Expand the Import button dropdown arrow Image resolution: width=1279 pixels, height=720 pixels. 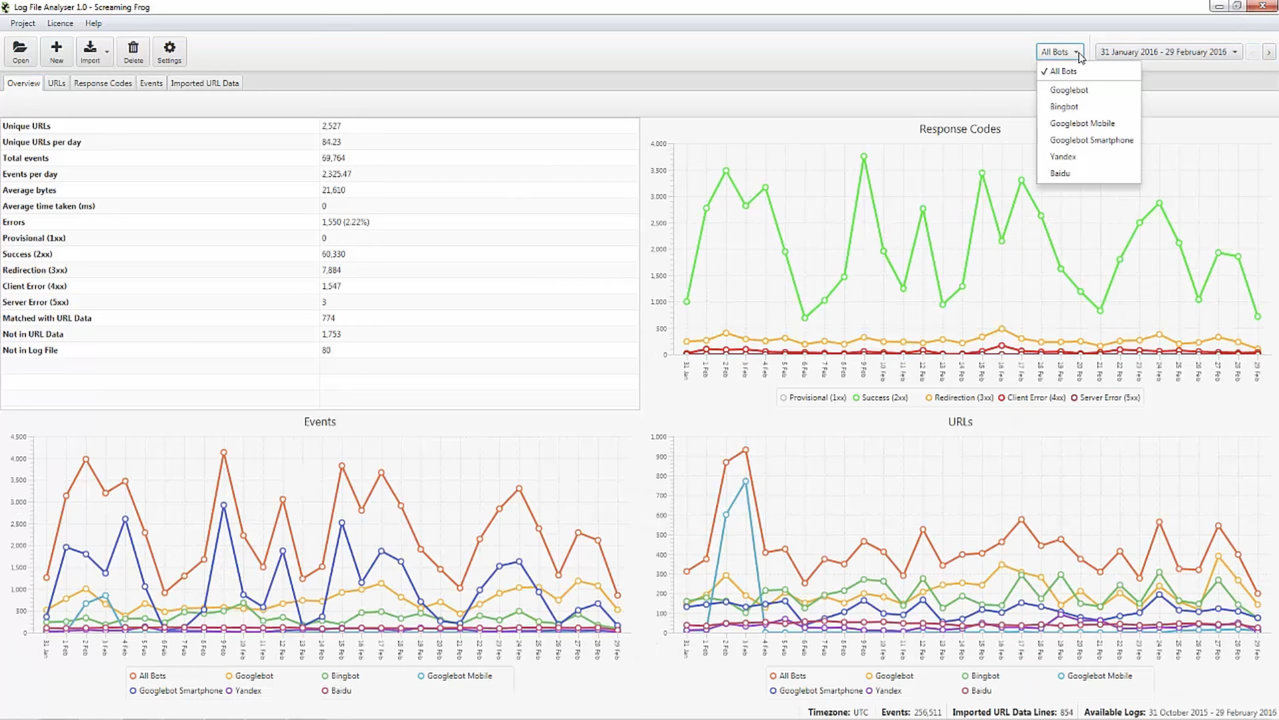[x=107, y=52]
